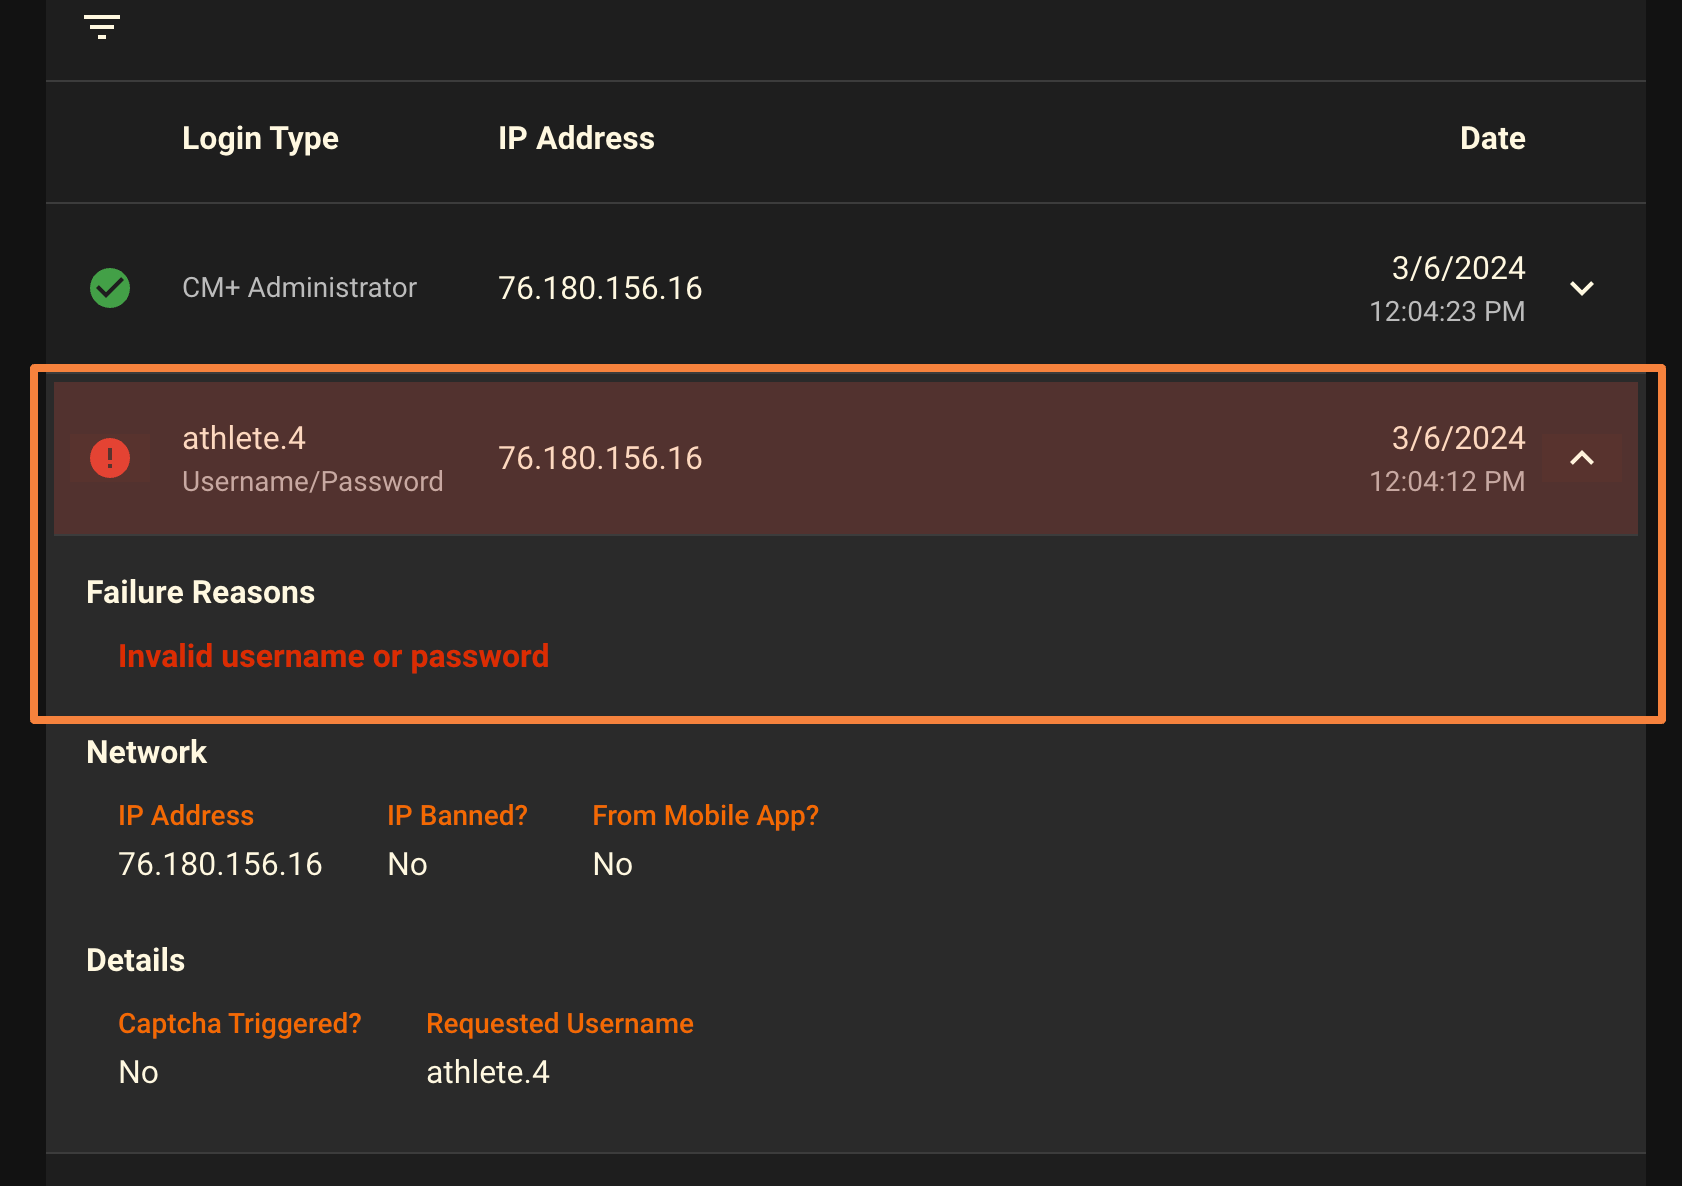Sort by the Login Type column header
This screenshot has width=1682, height=1186.
pyautogui.click(x=261, y=138)
